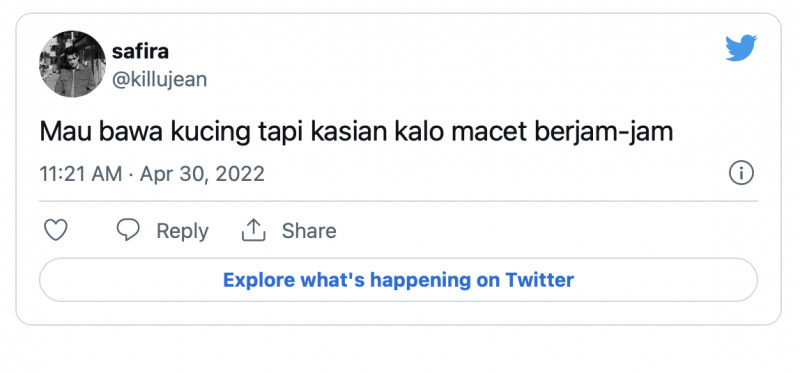Open Twitter via the blue bird logo

coord(741,48)
